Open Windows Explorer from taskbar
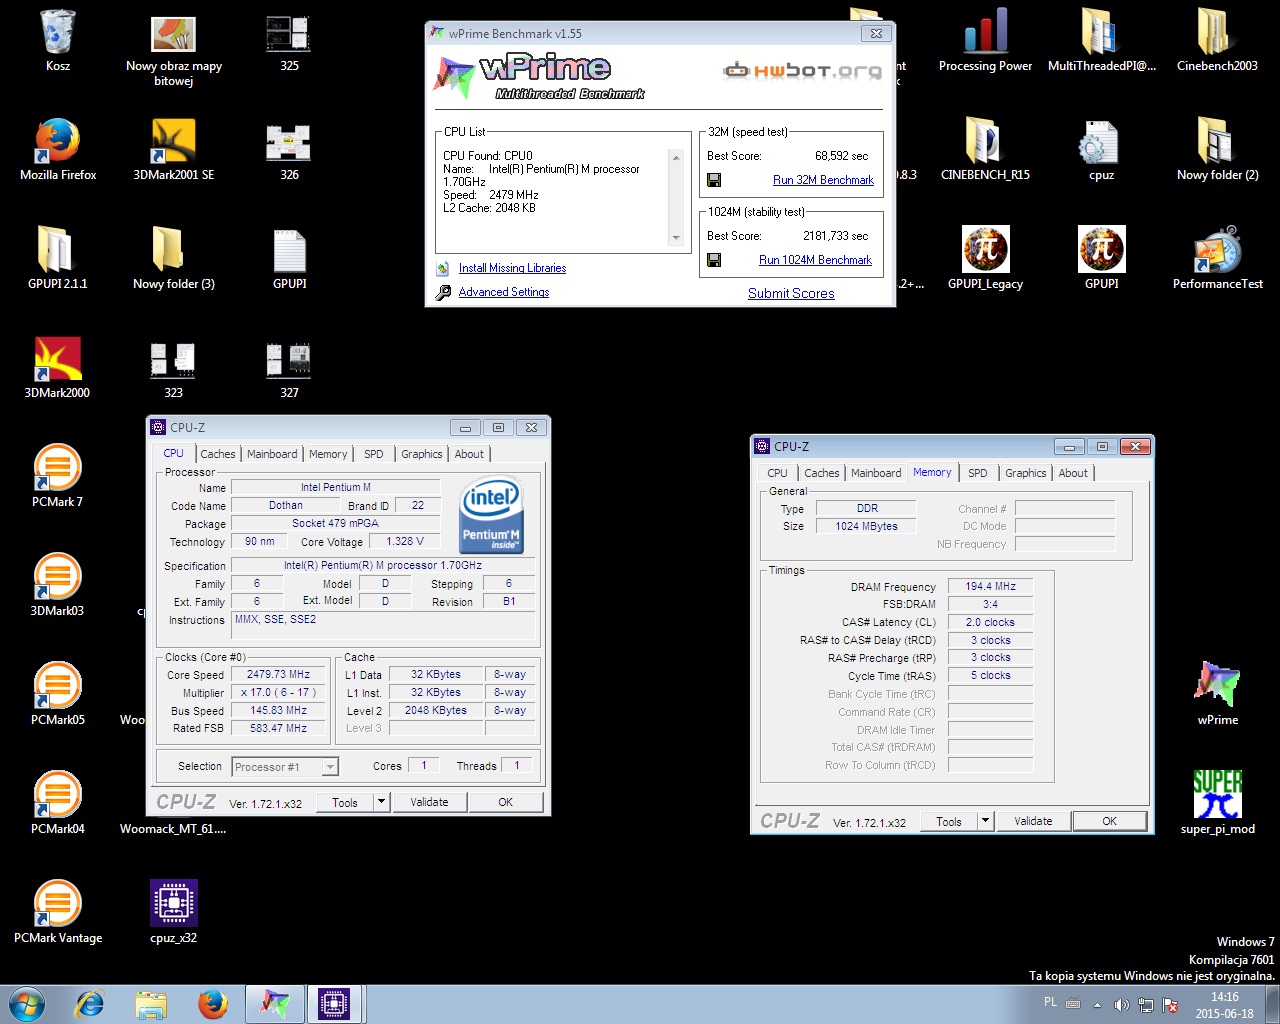 (151, 1004)
